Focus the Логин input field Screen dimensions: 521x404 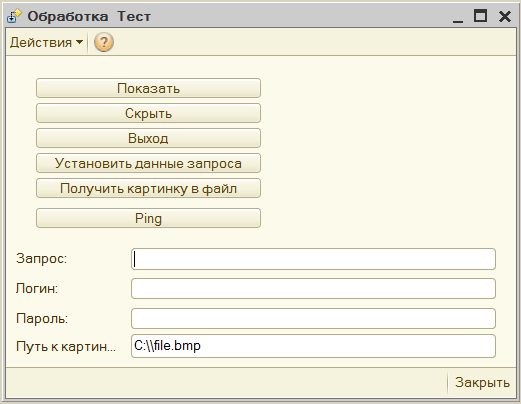coord(313,289)
